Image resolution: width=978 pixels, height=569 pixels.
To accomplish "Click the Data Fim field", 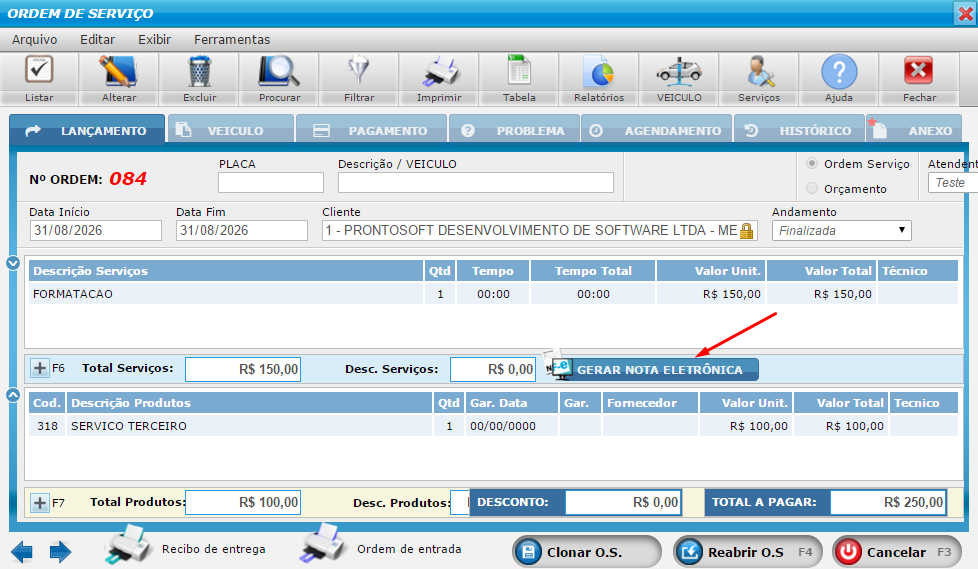I will coord(242,230).
